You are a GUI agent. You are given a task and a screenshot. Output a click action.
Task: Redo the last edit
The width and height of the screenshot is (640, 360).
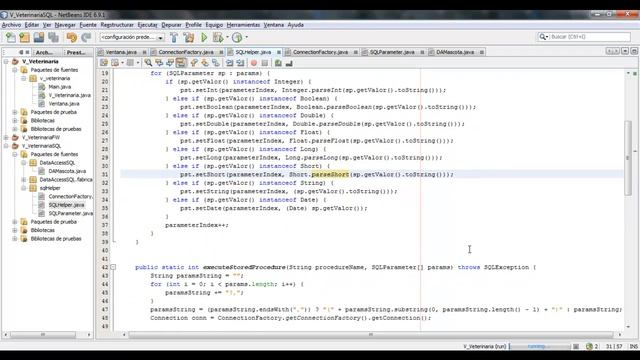[x=86, y=38]
